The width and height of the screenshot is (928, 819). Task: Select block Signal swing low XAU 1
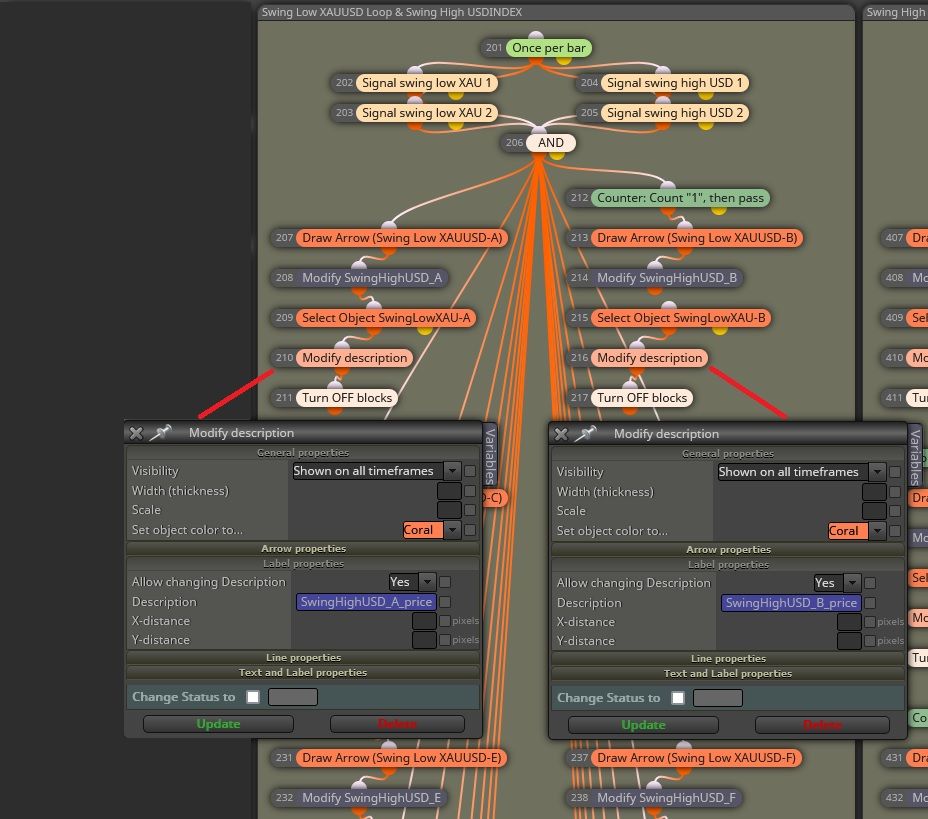click(x=427, y=83)
